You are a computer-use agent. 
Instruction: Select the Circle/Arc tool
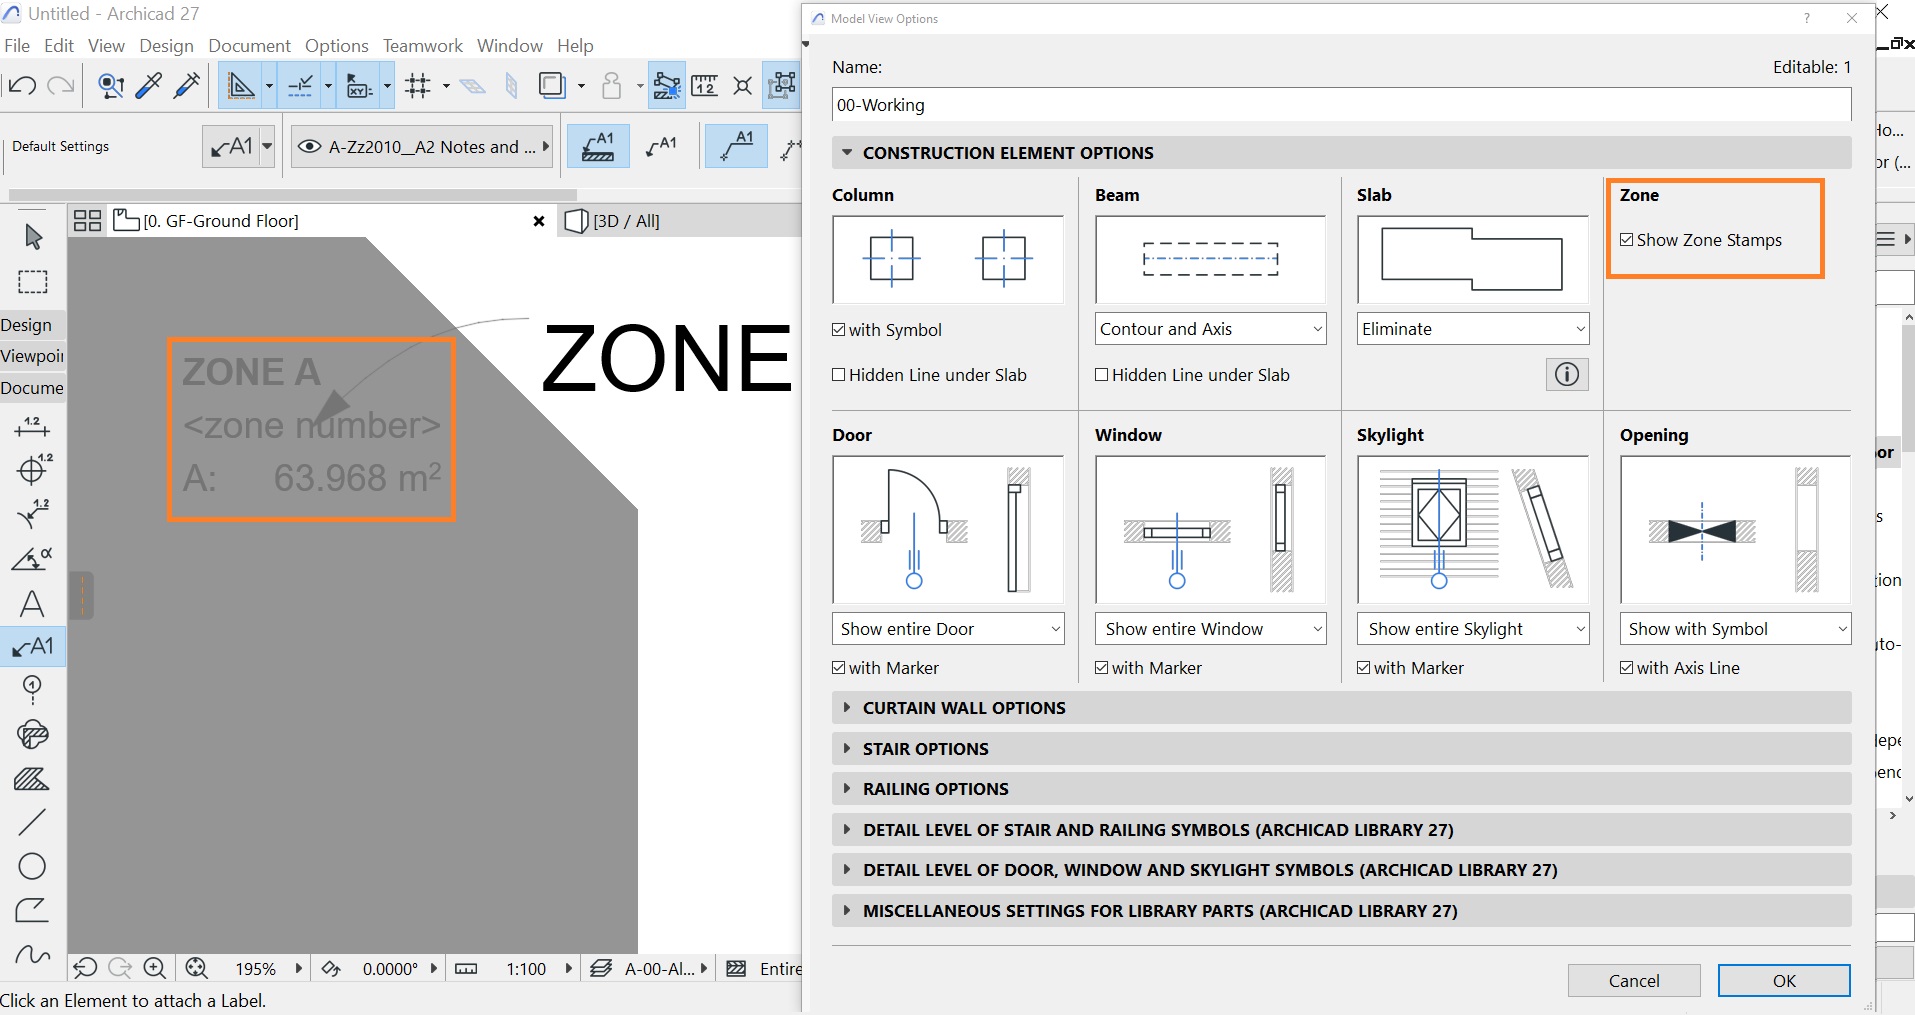32,866
